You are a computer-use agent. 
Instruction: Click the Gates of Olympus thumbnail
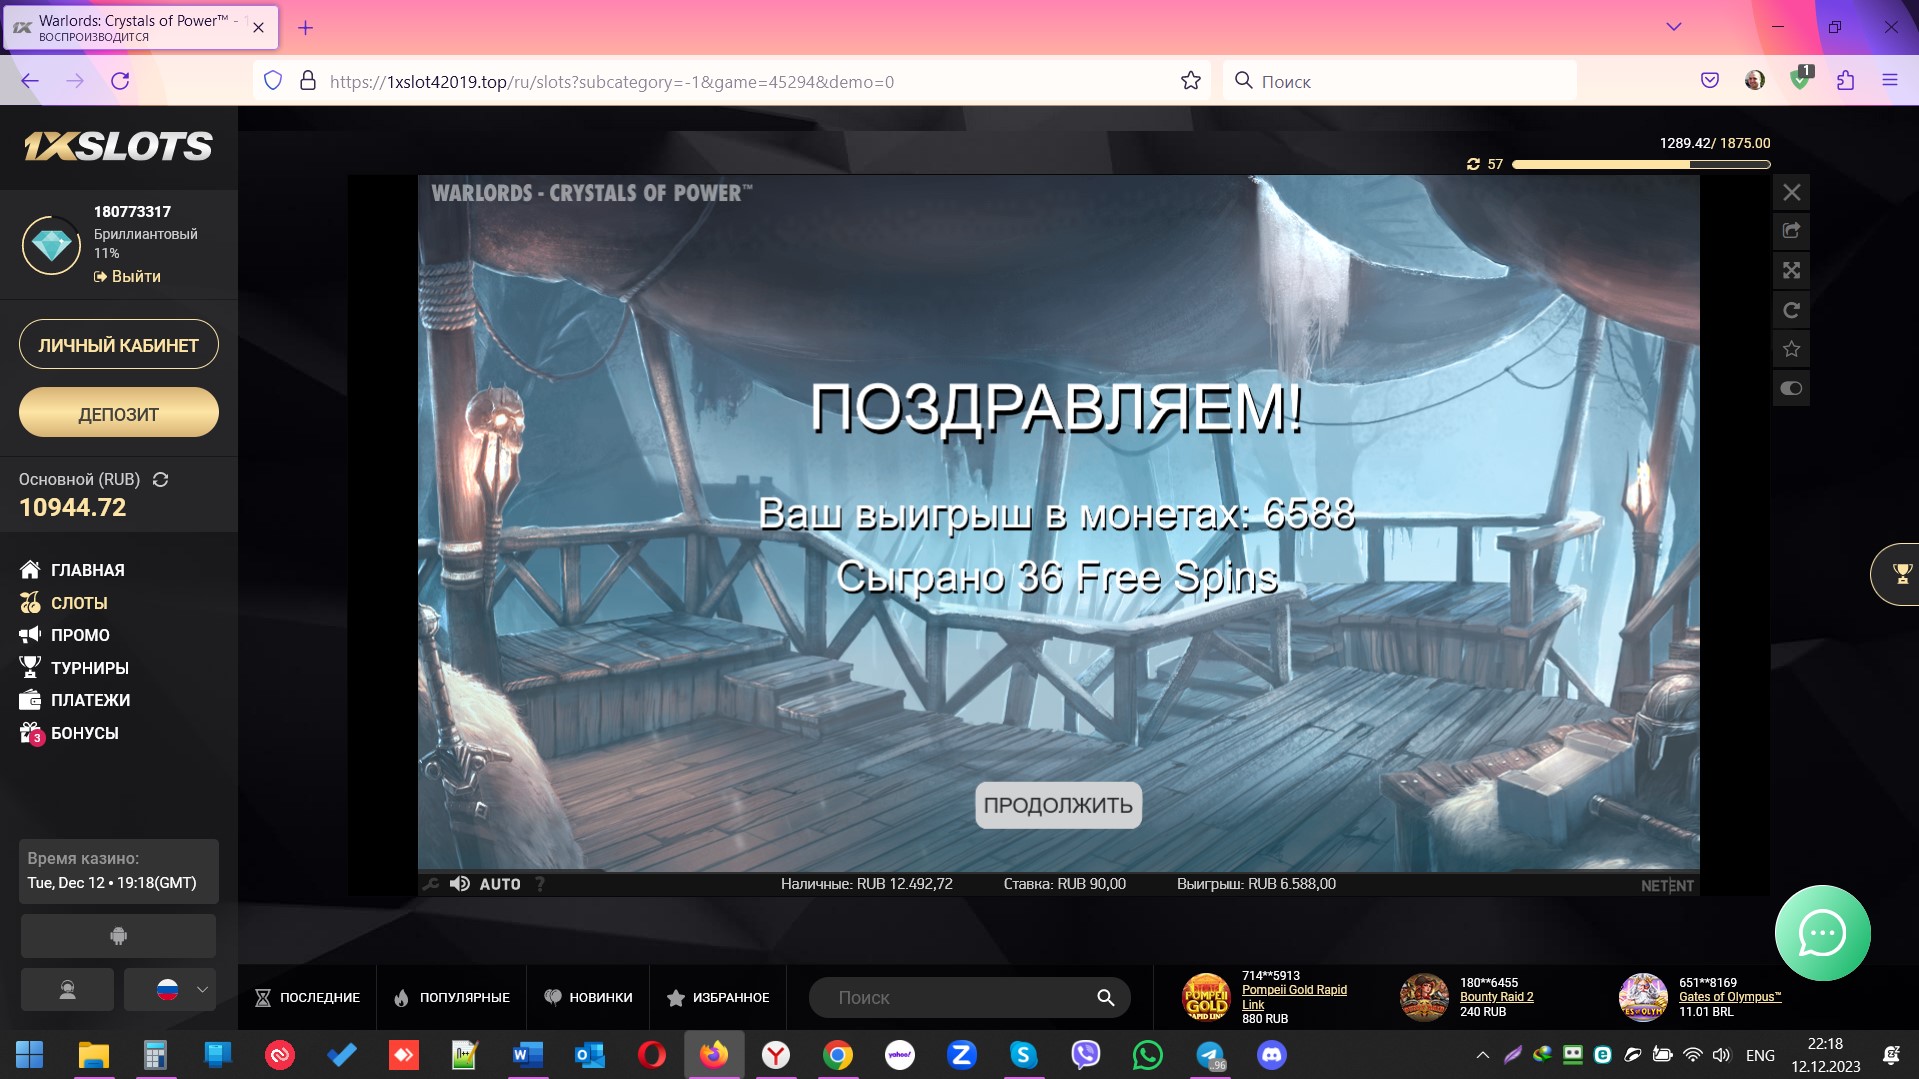click(x=1643, y=997)
